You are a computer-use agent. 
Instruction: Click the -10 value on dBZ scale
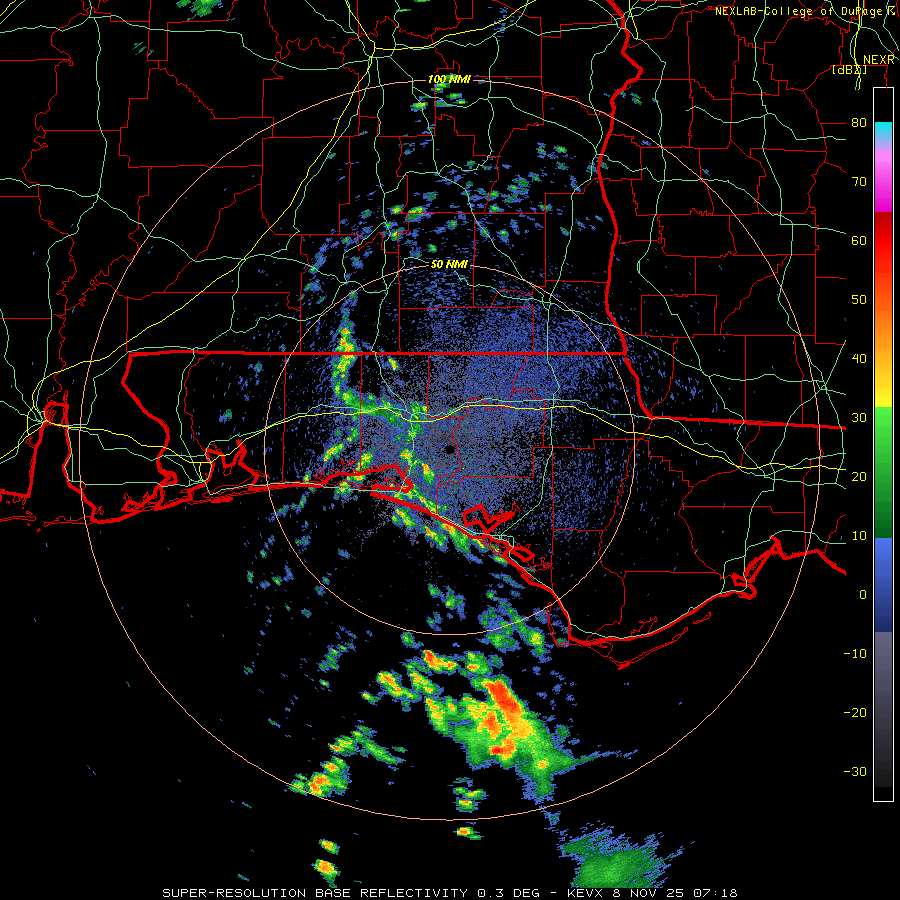click(x=855, y=653)
